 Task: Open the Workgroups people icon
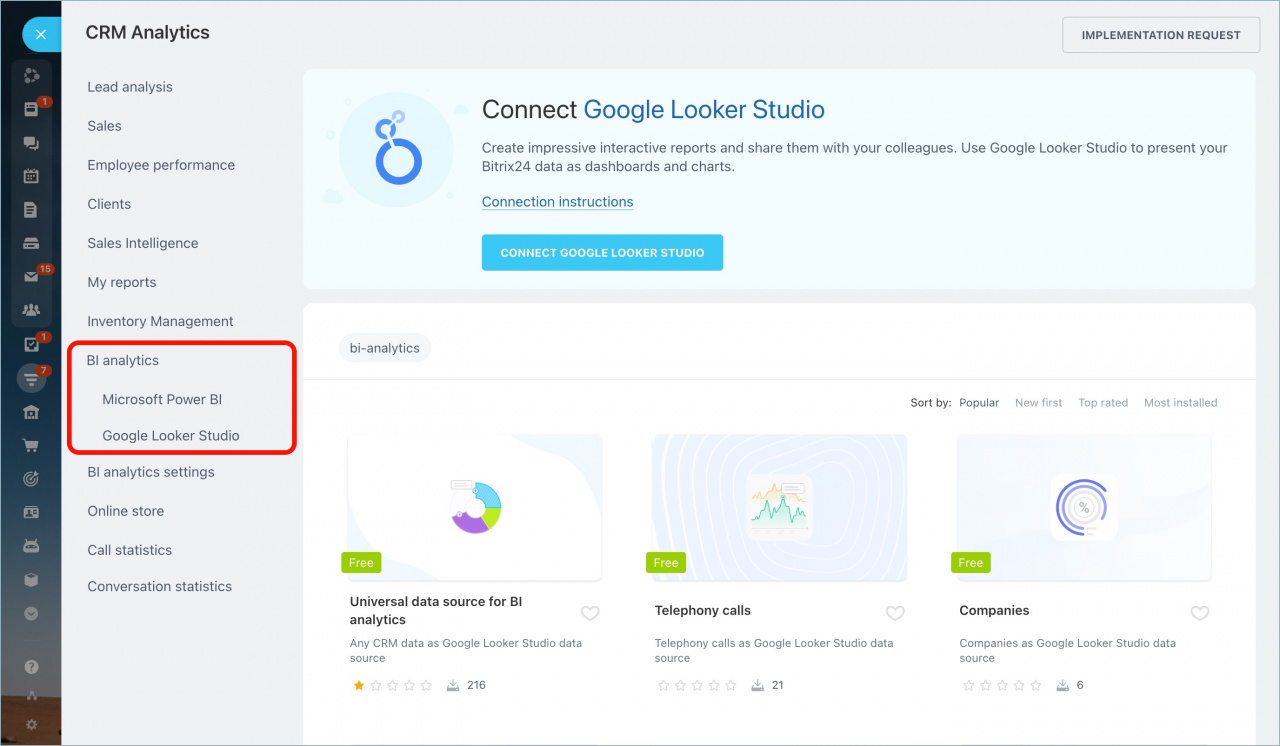[x=31, y=310]
